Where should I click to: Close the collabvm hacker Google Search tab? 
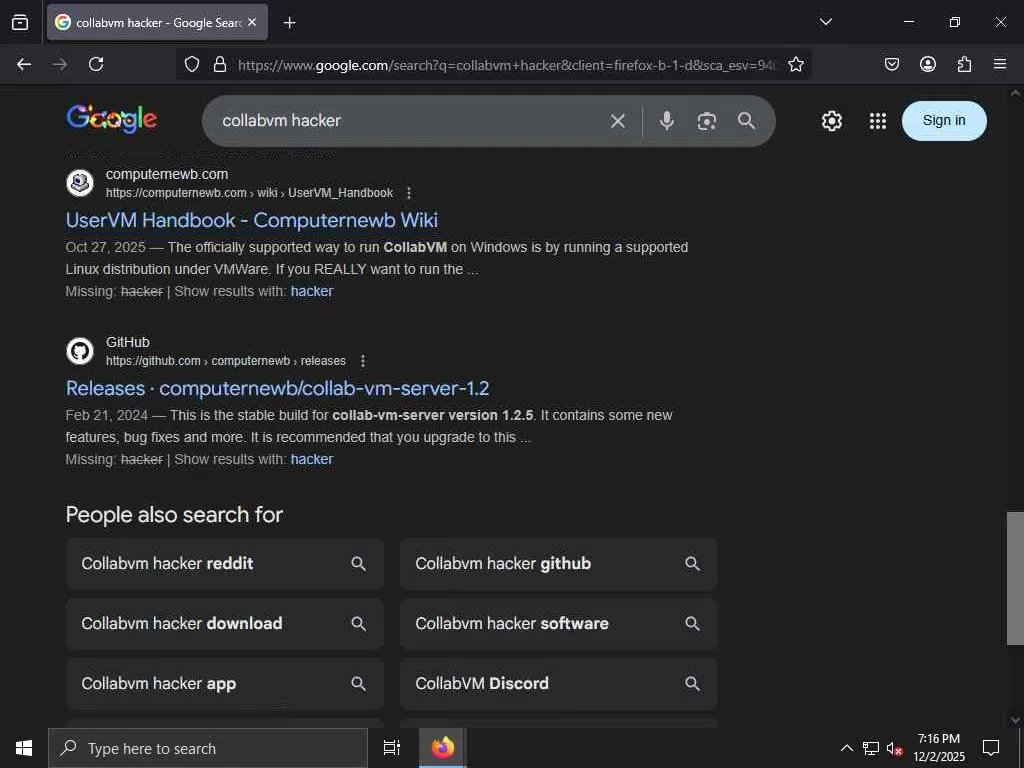[x=252, y=22]
